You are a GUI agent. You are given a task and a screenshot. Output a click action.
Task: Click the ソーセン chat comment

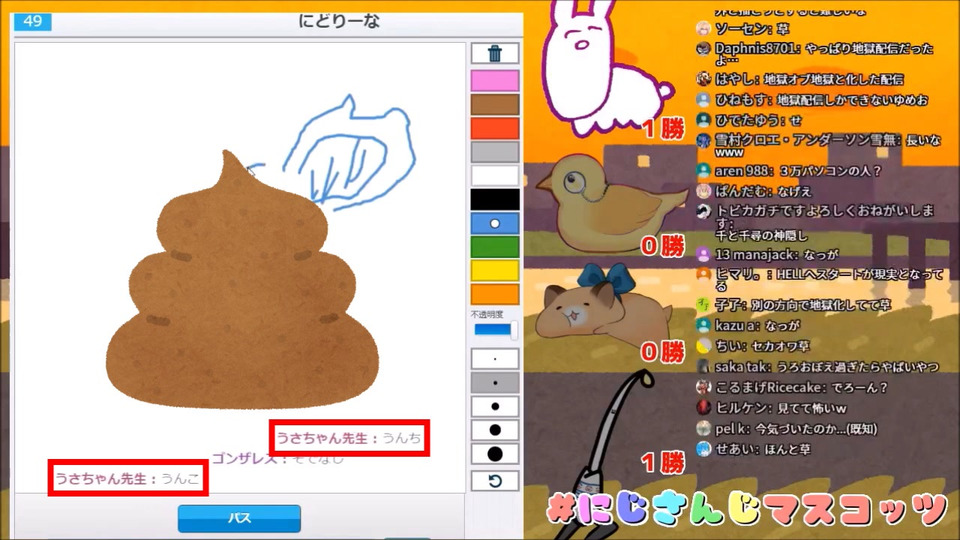(743, 29)
